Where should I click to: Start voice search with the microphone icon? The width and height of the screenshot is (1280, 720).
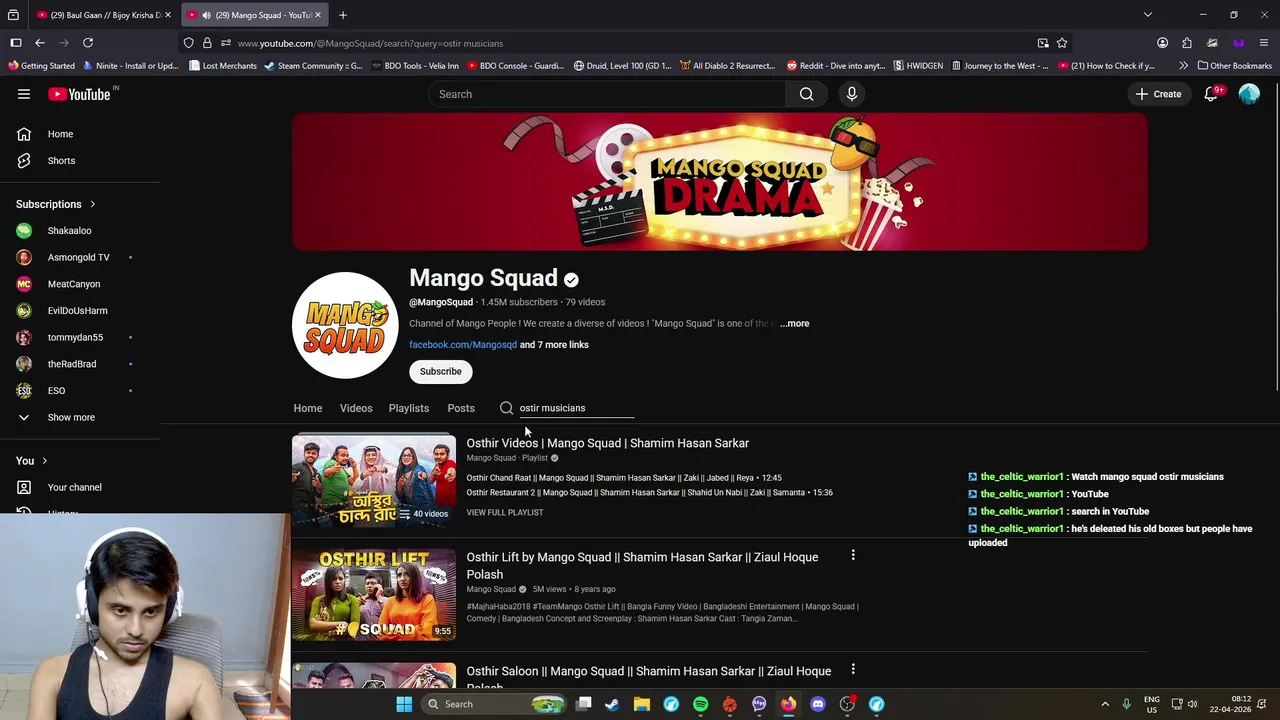[x=852, y=94]
